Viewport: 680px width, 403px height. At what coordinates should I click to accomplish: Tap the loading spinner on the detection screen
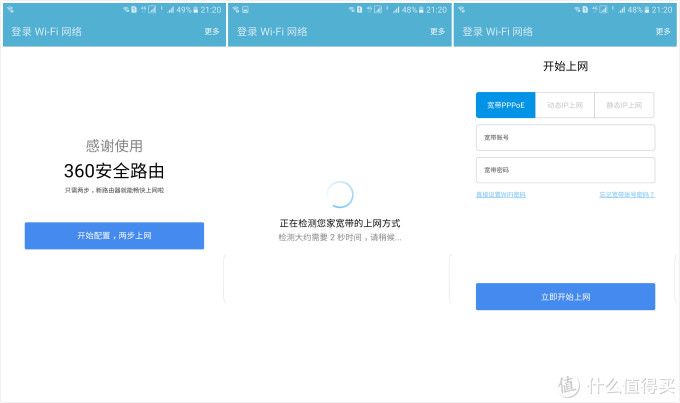click(x=340, y=194)
